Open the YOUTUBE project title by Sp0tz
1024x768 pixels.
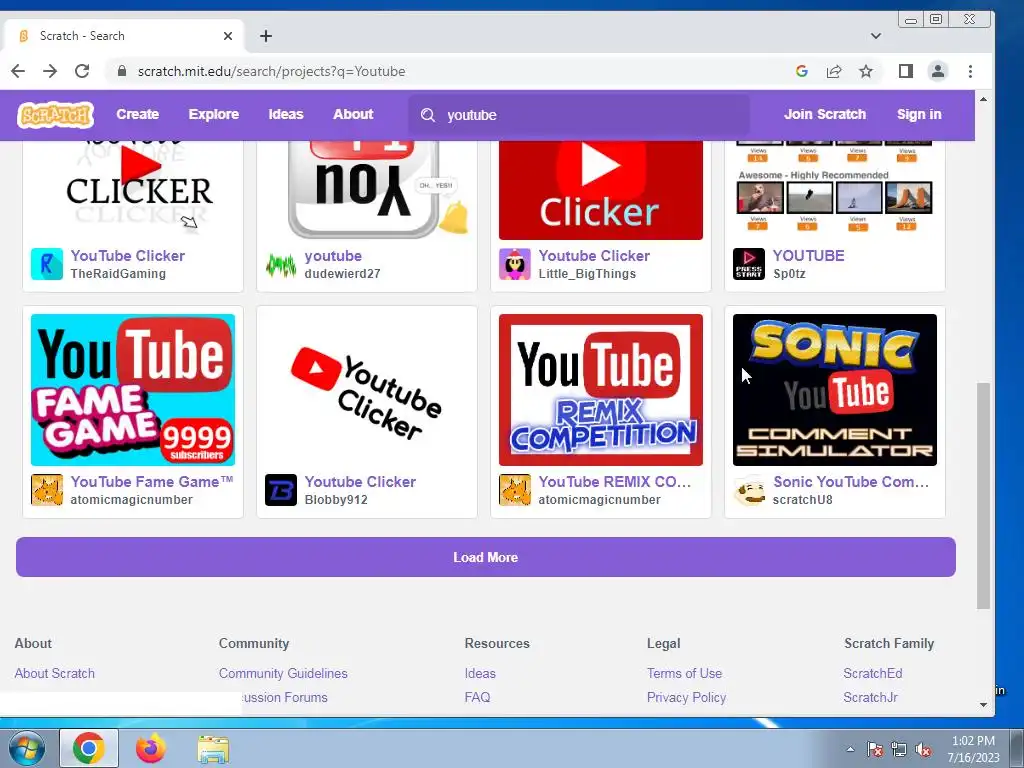pyautogui.click(x=808, y=256)
